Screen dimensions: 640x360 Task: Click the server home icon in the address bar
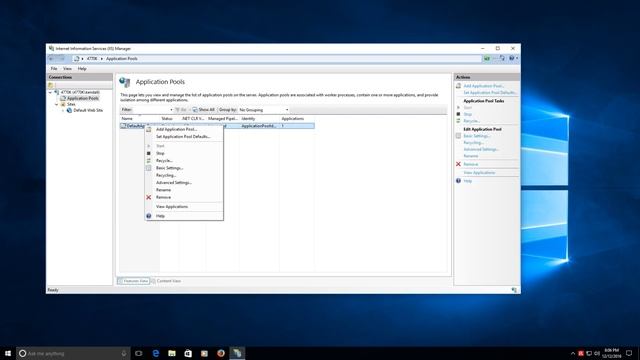pos(76,59)
